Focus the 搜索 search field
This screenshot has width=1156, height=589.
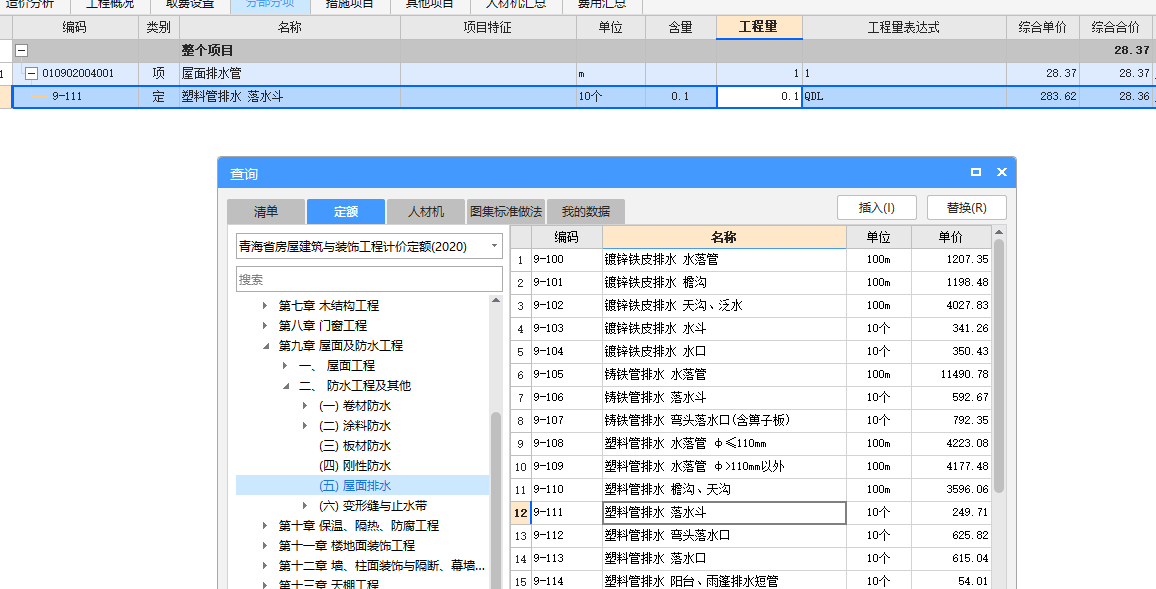point(369,279)
